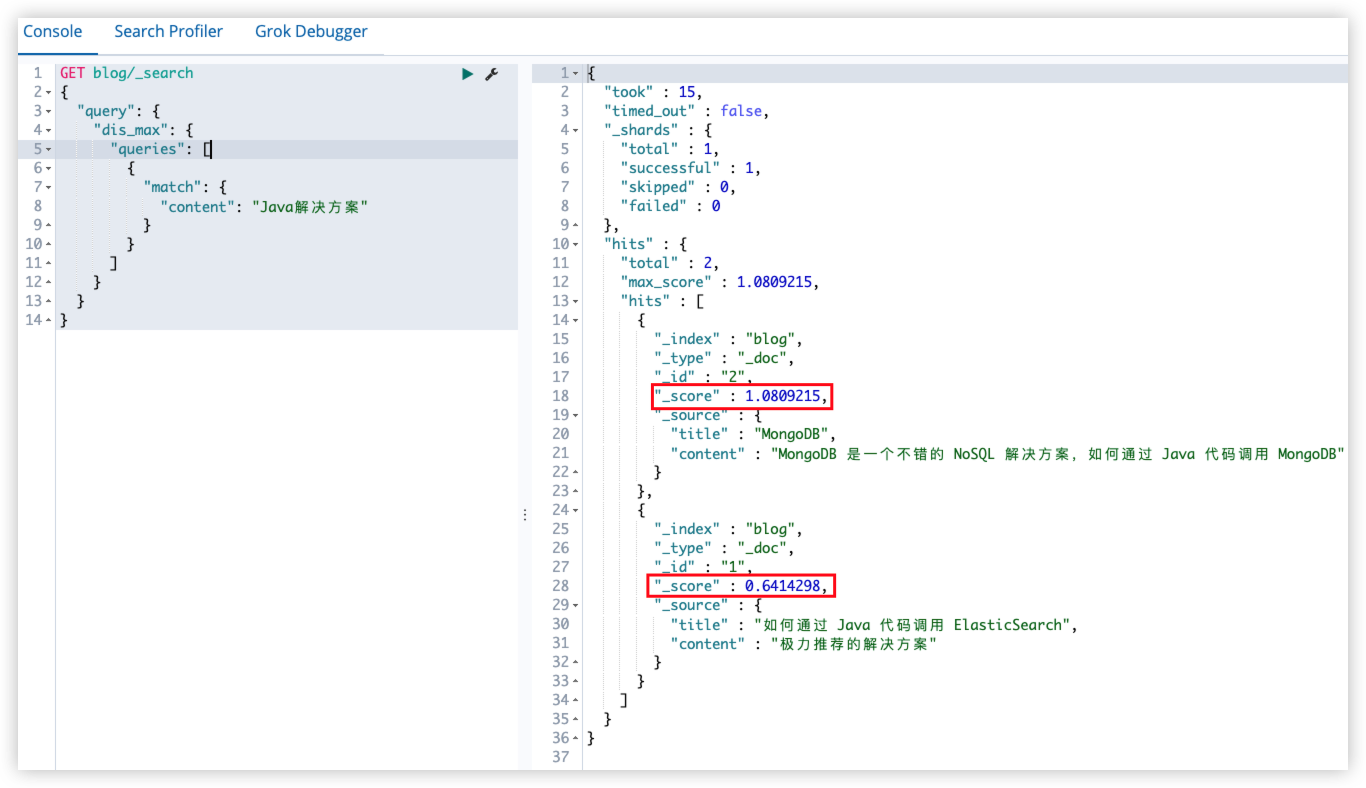Click the "skipped" : 0 line

tap(678, 187)
